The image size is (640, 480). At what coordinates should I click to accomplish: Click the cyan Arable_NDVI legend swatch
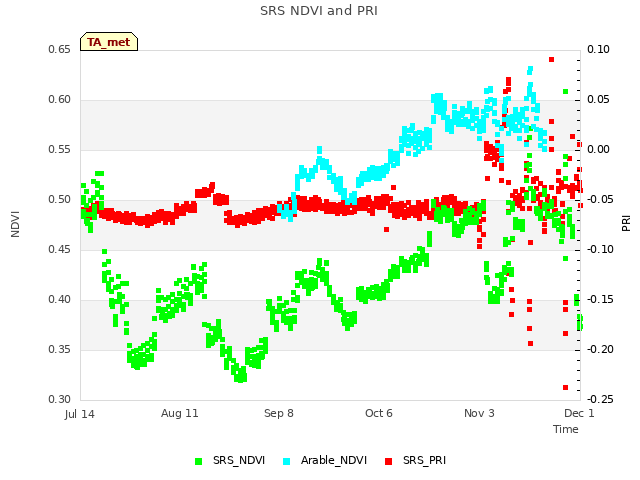[287, 461]
